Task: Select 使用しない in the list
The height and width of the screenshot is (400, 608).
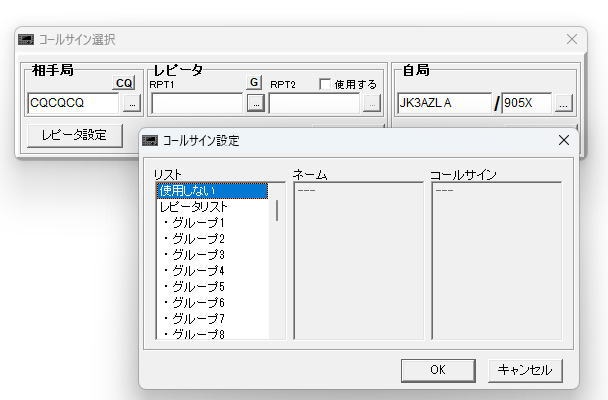Action: pos(211,191)
